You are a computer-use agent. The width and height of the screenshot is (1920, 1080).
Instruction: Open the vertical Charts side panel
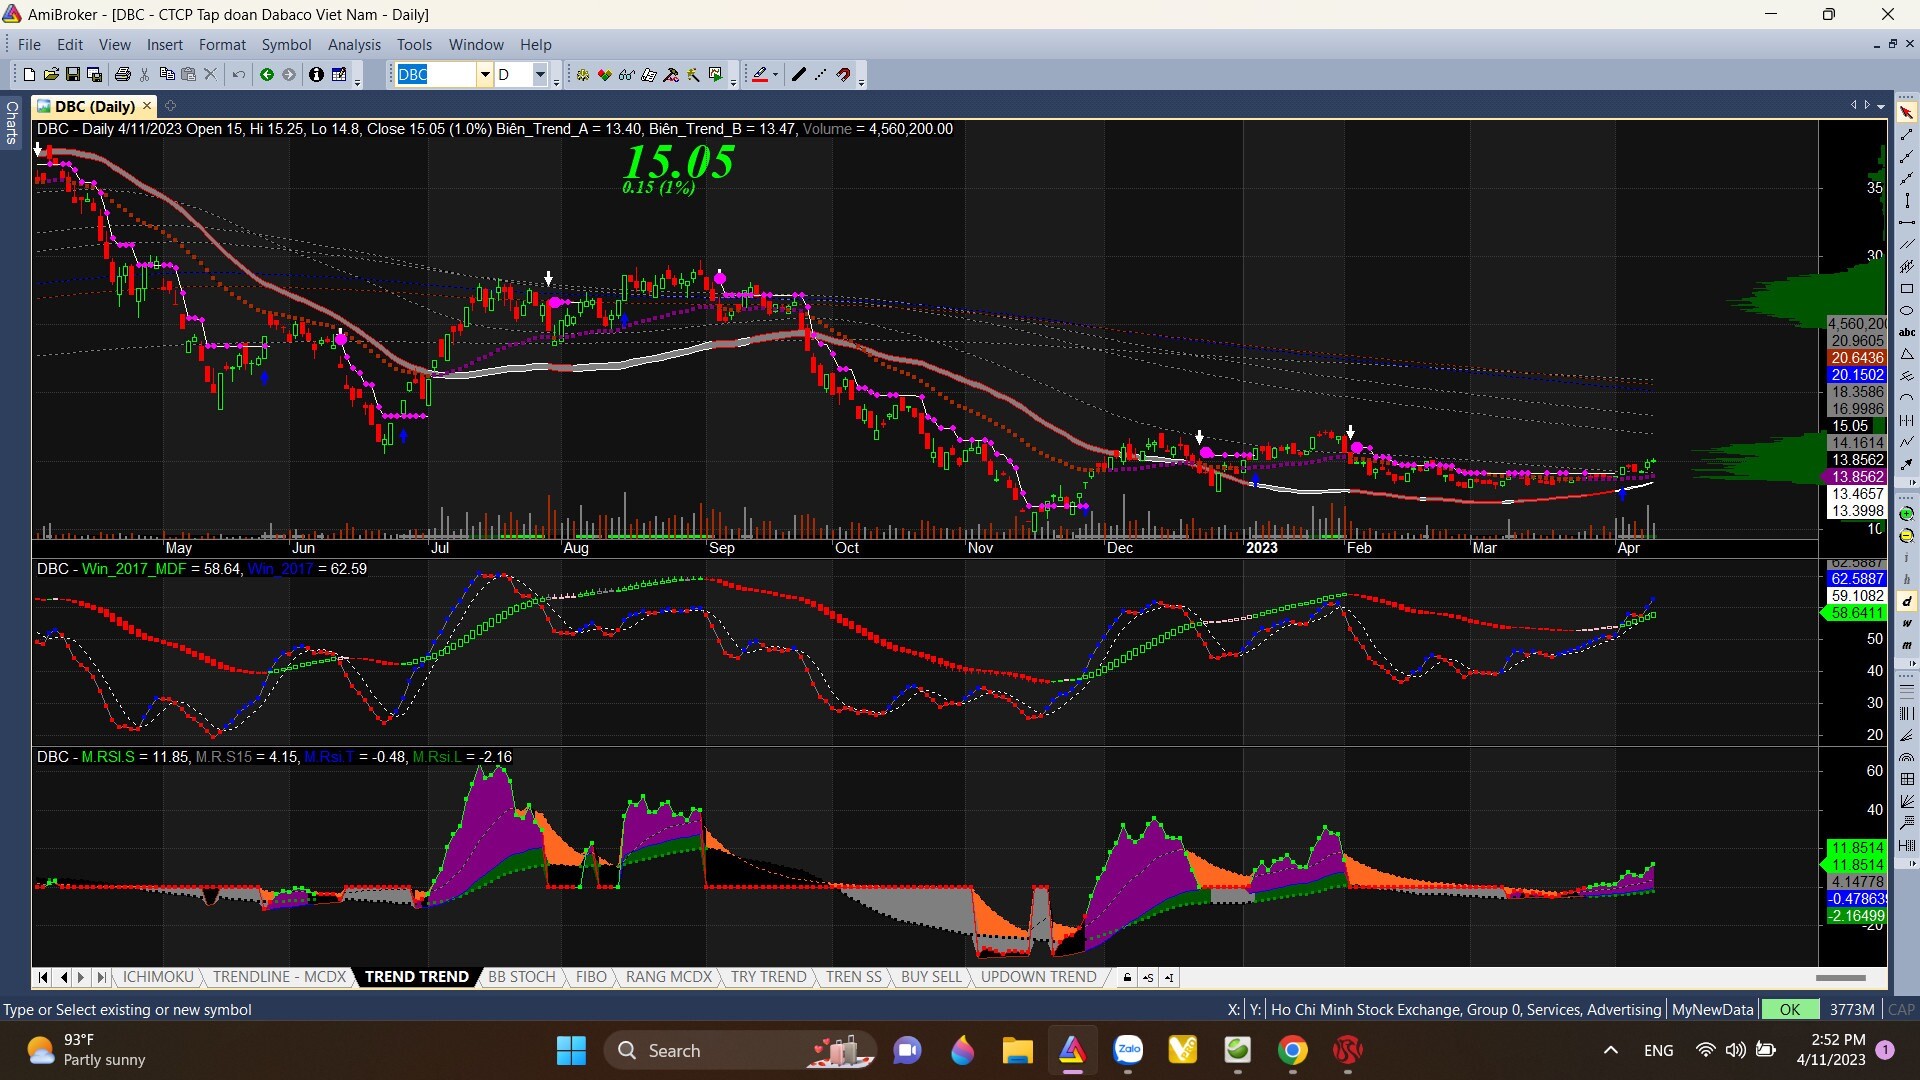click(12, 122)
